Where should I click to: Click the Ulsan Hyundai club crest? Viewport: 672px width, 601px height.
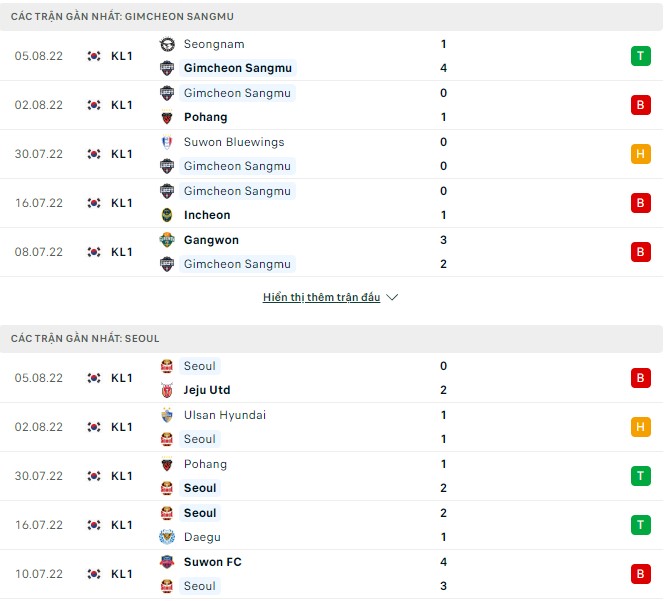point(167,415)
